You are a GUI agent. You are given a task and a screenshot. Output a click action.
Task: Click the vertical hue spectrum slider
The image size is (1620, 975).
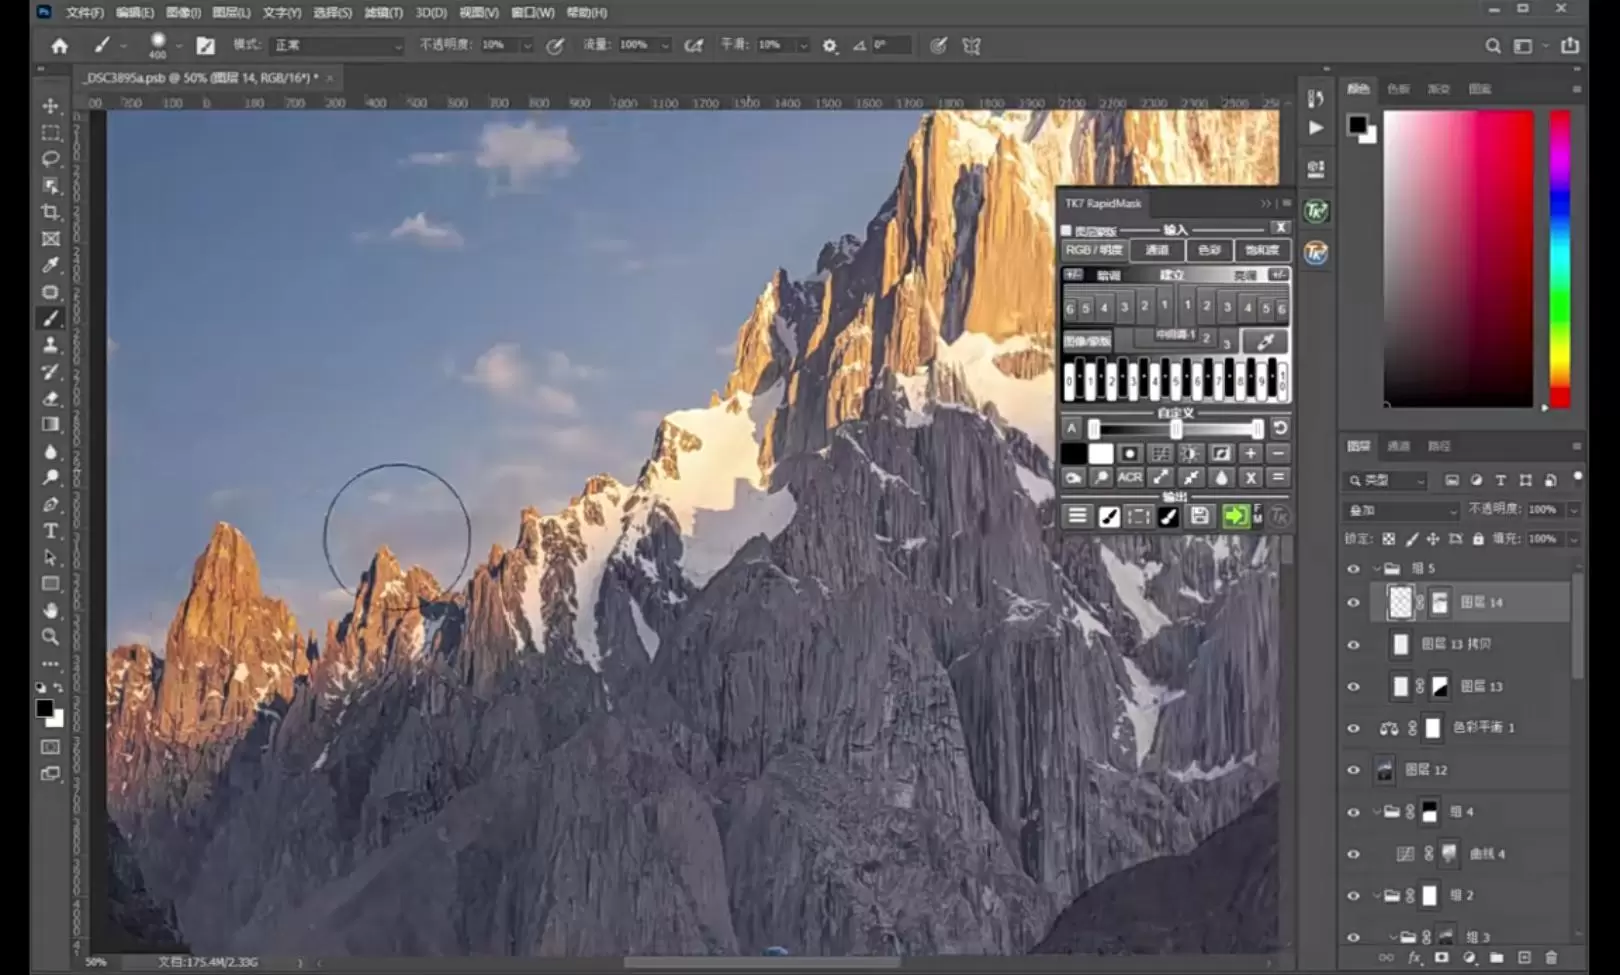click(x=1559, y=258)
